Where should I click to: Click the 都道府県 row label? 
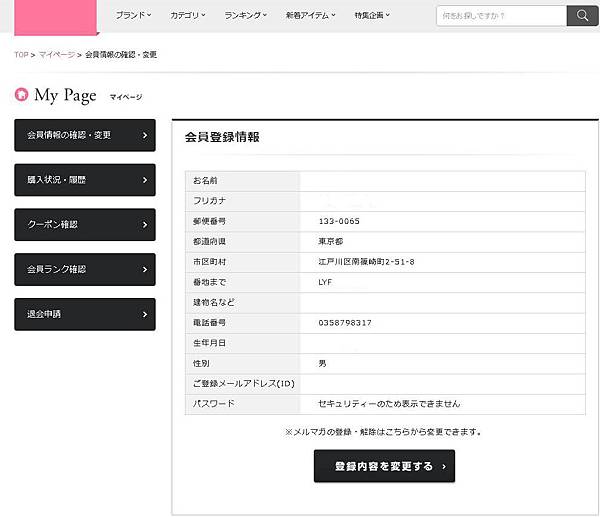tap(209, 241)
